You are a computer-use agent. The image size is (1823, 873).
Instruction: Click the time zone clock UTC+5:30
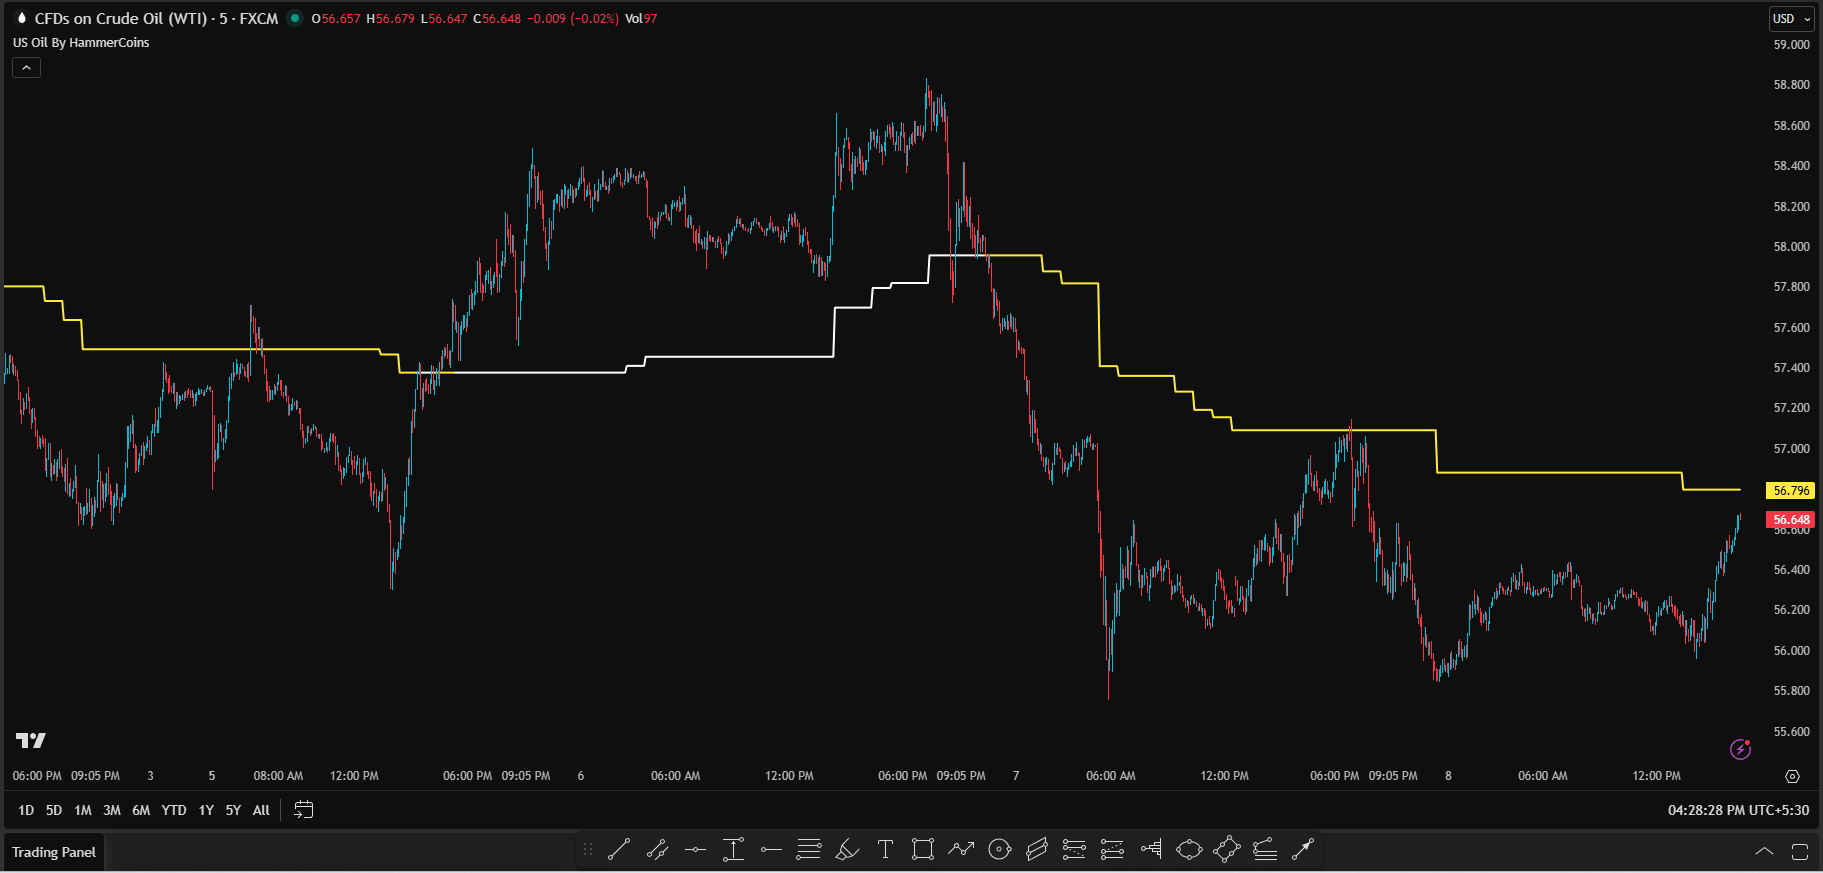point(1738,810)
